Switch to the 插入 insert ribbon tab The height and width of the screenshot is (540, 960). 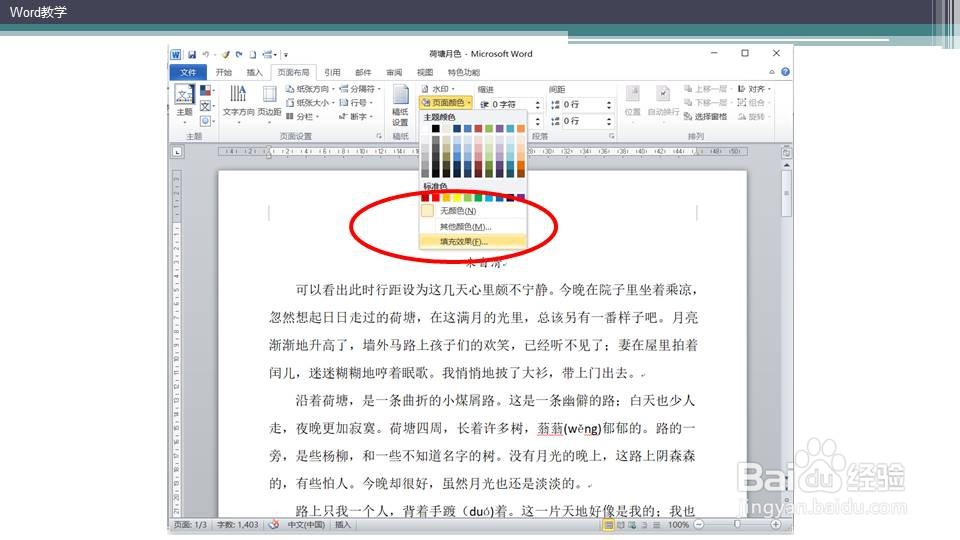coord(254,72)
